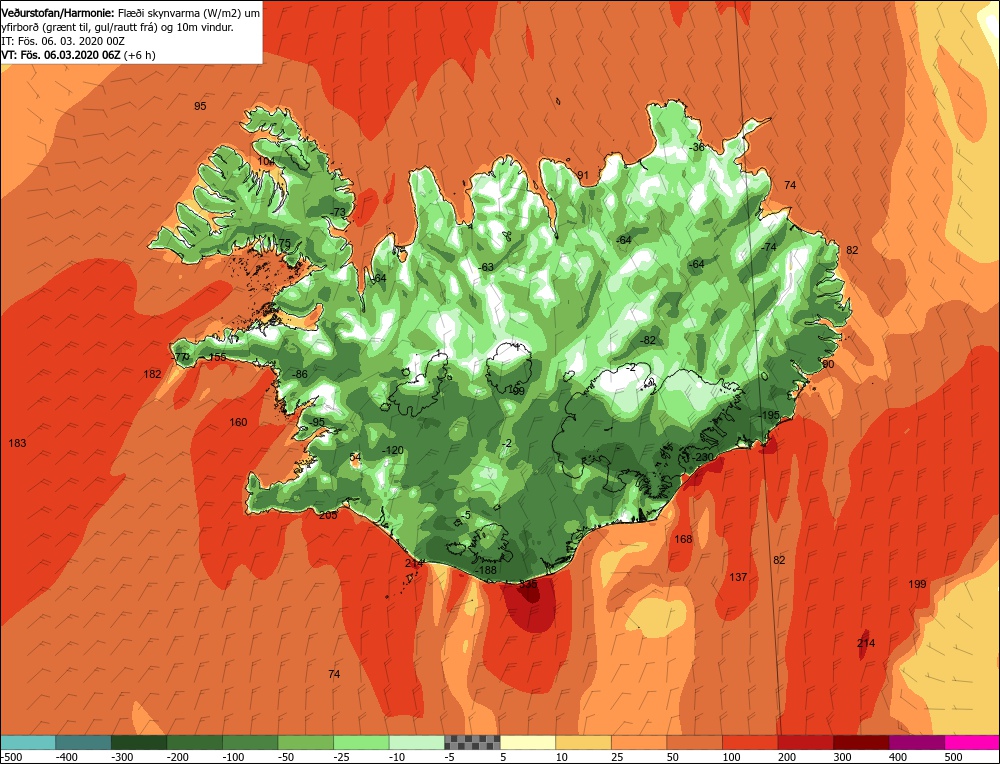The height and width of the screenshot is (764, 1000).
Task: Click the '54' value near Reykjavík area
Action: pyautogui.click(x=355, y=457)
